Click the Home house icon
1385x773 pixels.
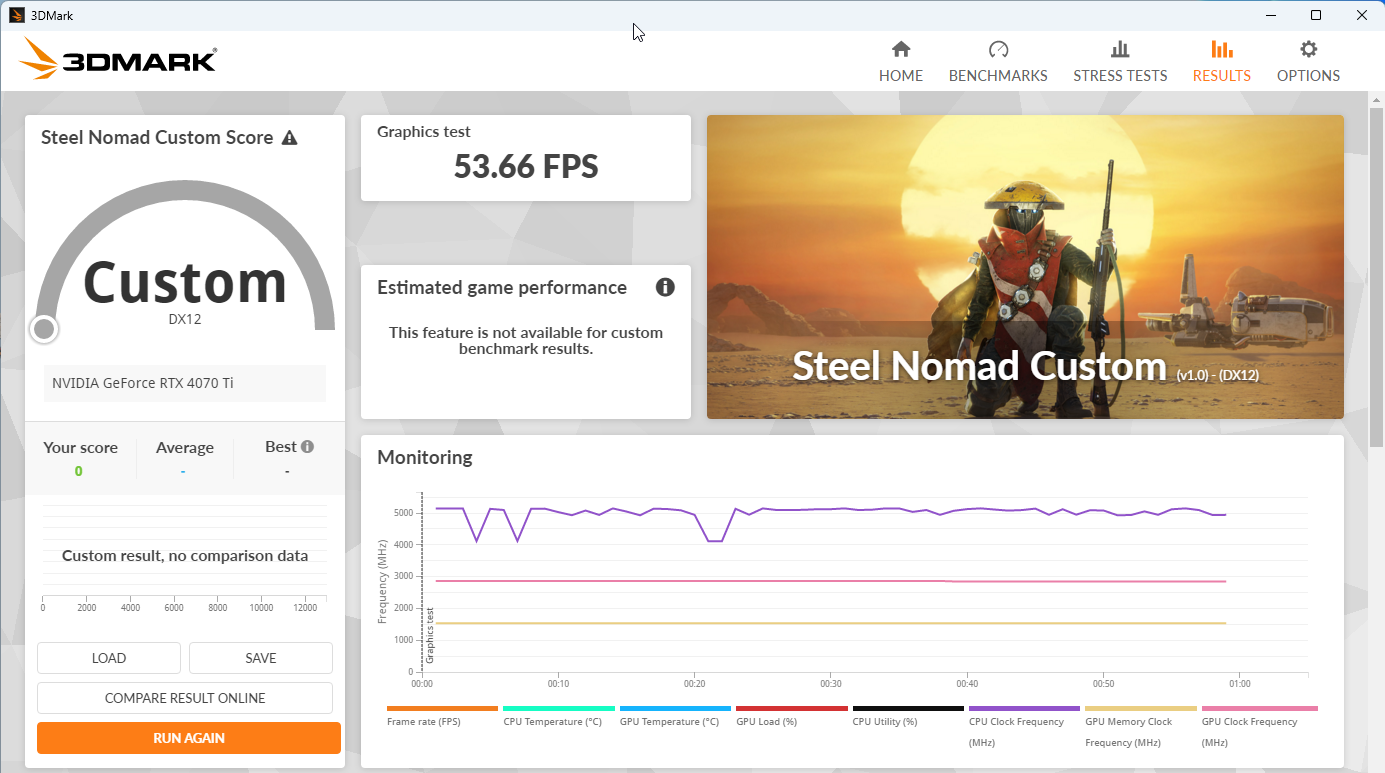[900, 49]
